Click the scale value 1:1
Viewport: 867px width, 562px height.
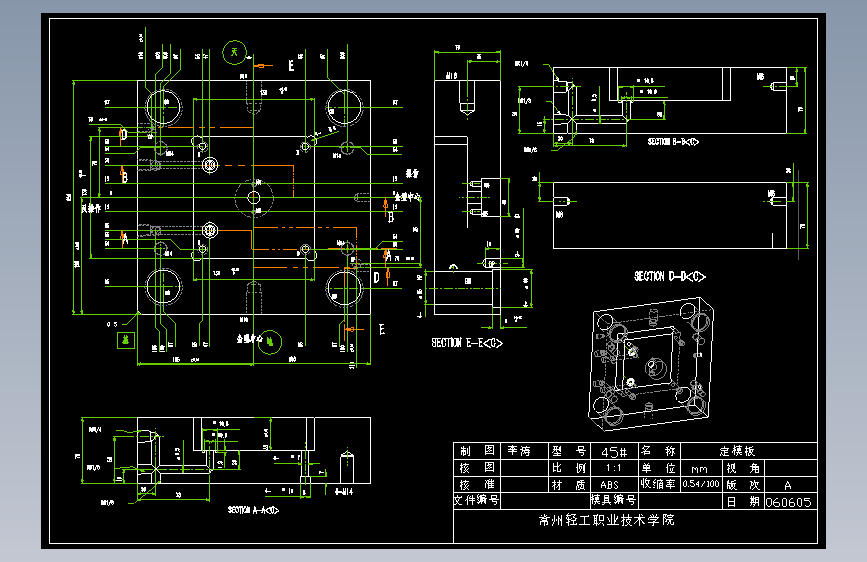(x=614, y=469)
